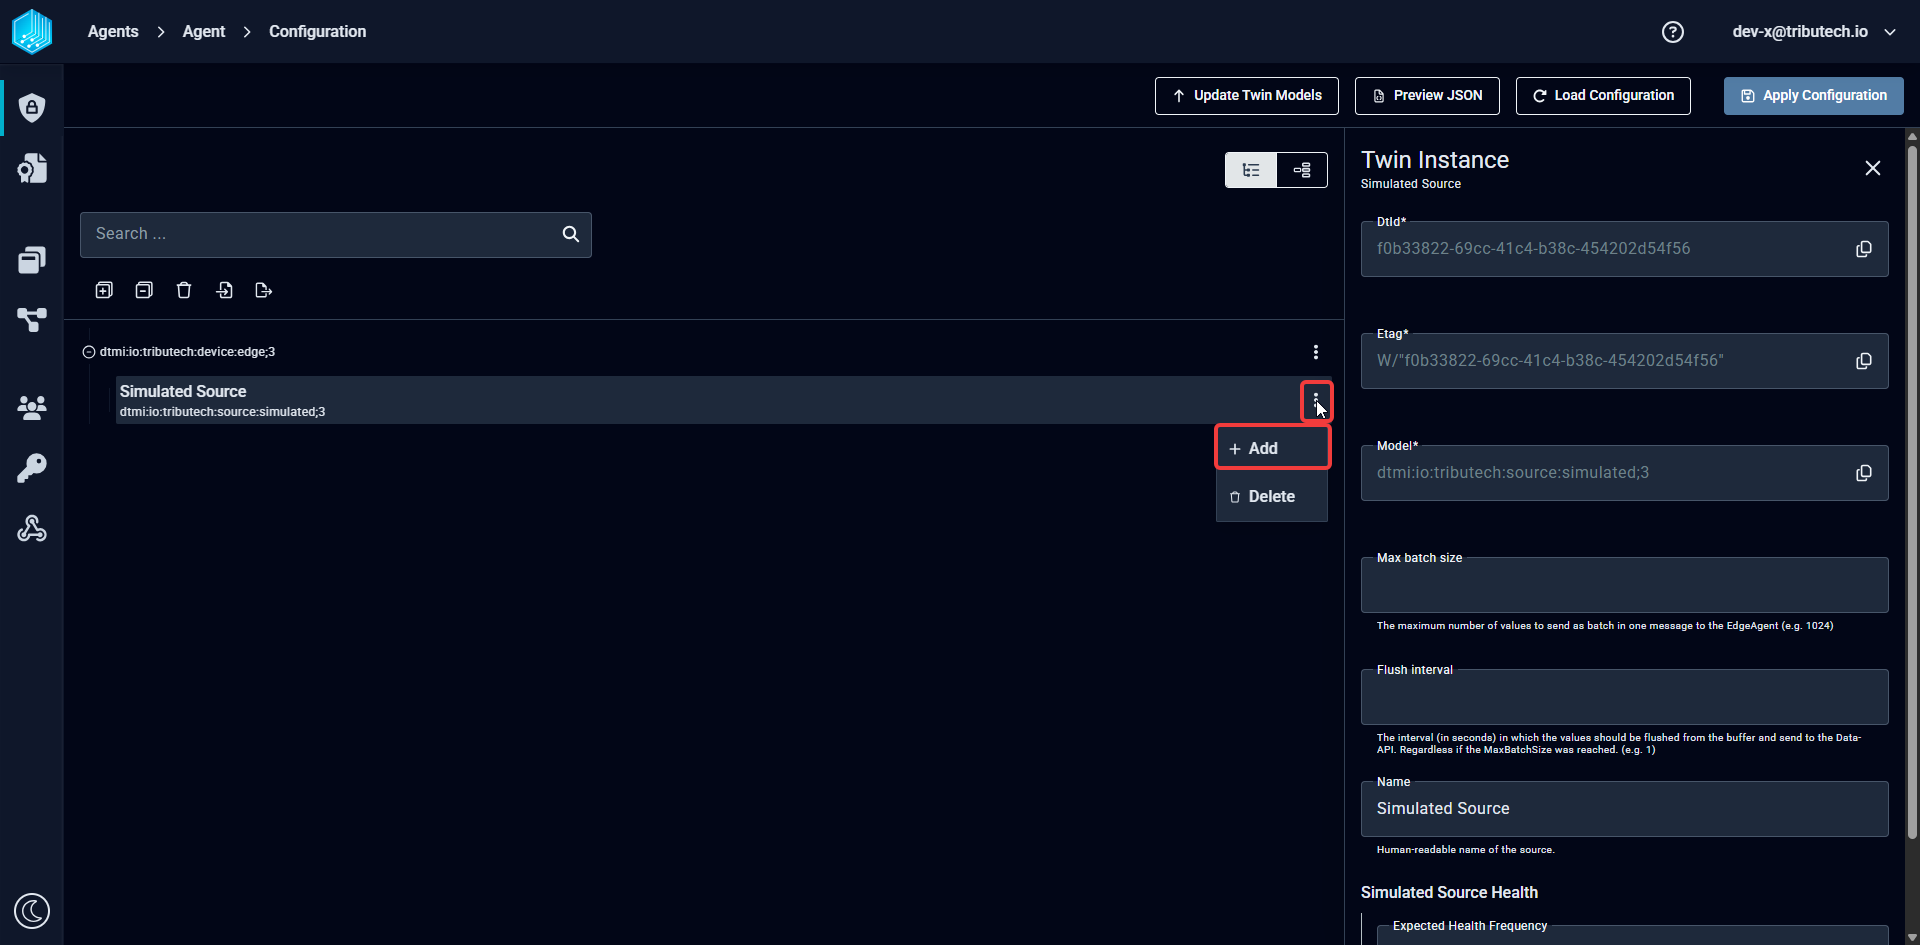Viewport: 1920px width, 945px height.
Task: Click the Preview JSON button
Action: [x=1427, y=96]
